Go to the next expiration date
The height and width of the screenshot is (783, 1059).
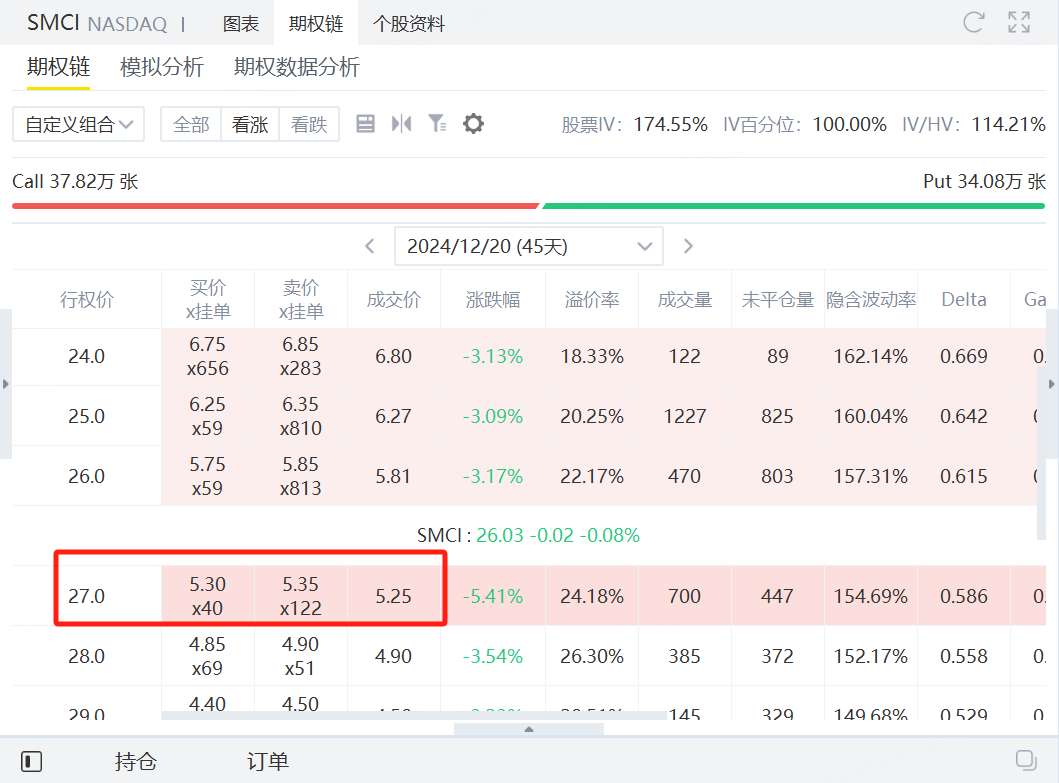(x=688, y=246)
